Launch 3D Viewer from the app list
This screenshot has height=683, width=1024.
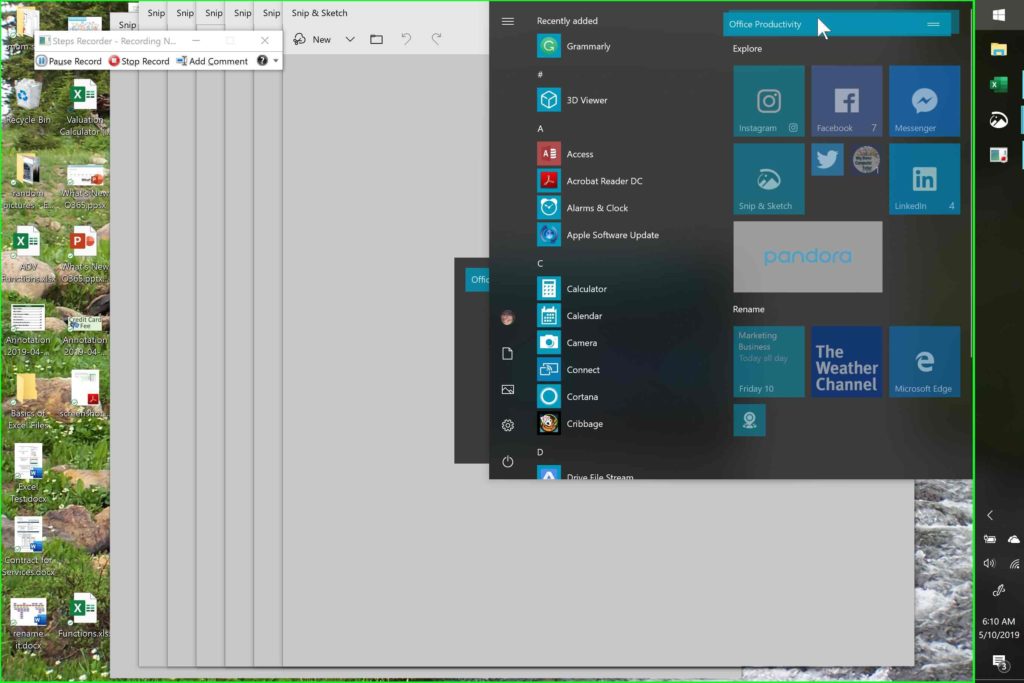(572, 100)
